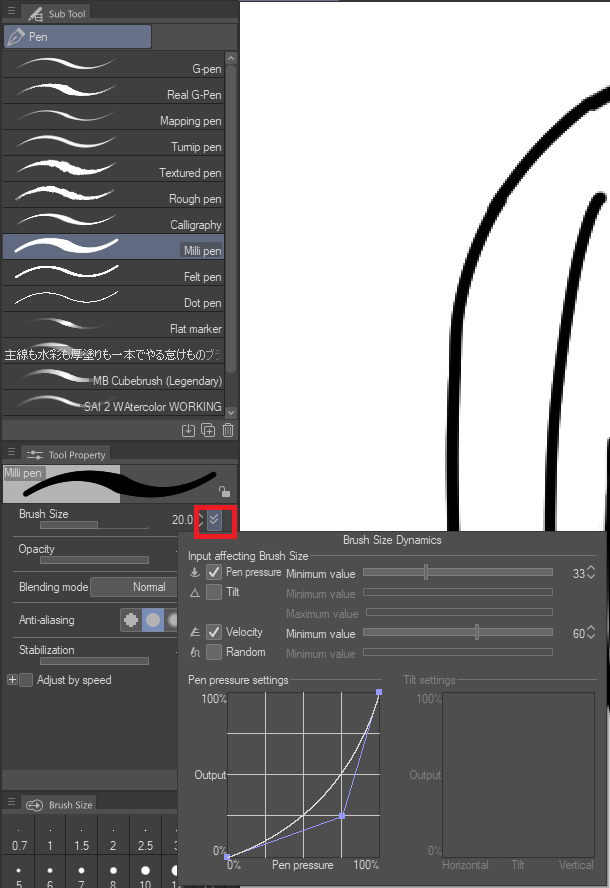Select the Felt pen brush
Viewport: 610px width, 888px height.
113,274
